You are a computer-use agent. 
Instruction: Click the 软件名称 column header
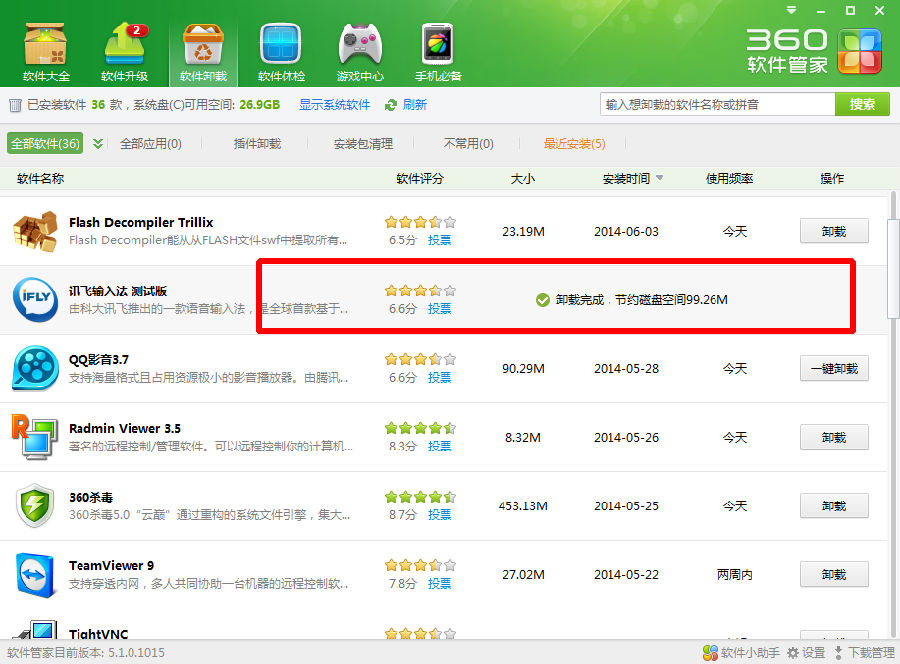40,178
